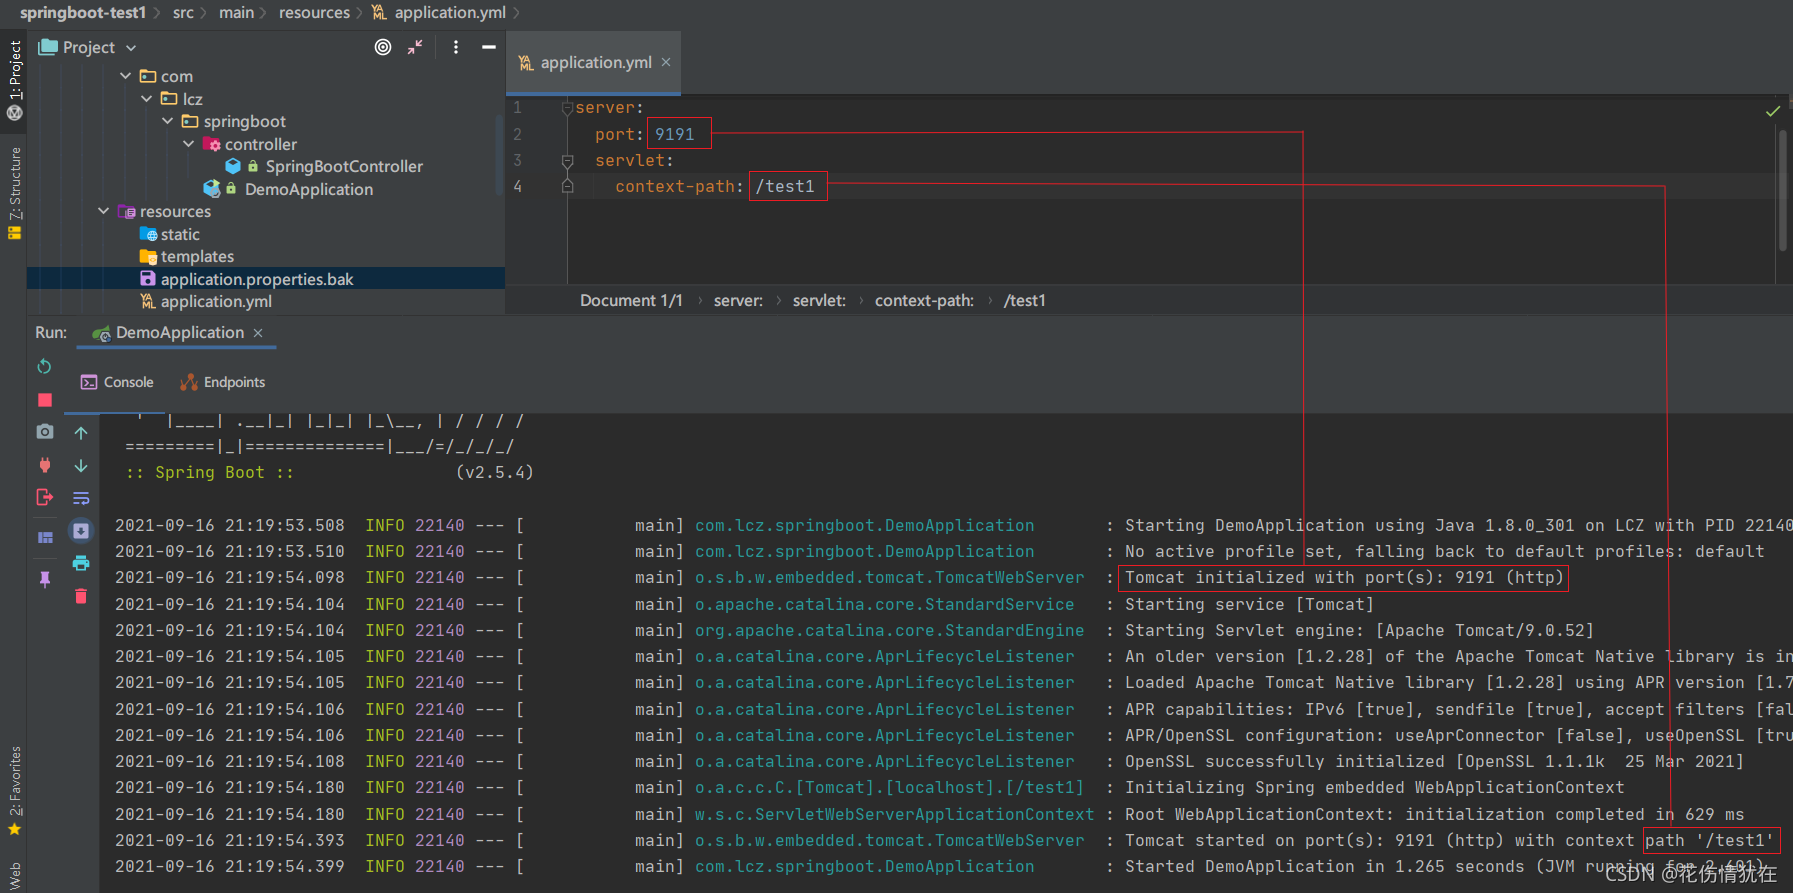
Task: Click src in the navigation breadcrumb
Action: (183, 12)
